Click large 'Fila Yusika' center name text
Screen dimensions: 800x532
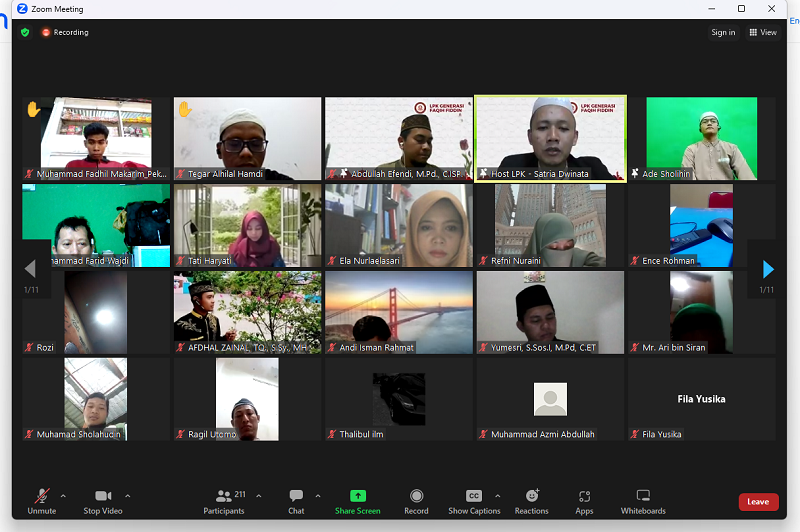[702, 399]
